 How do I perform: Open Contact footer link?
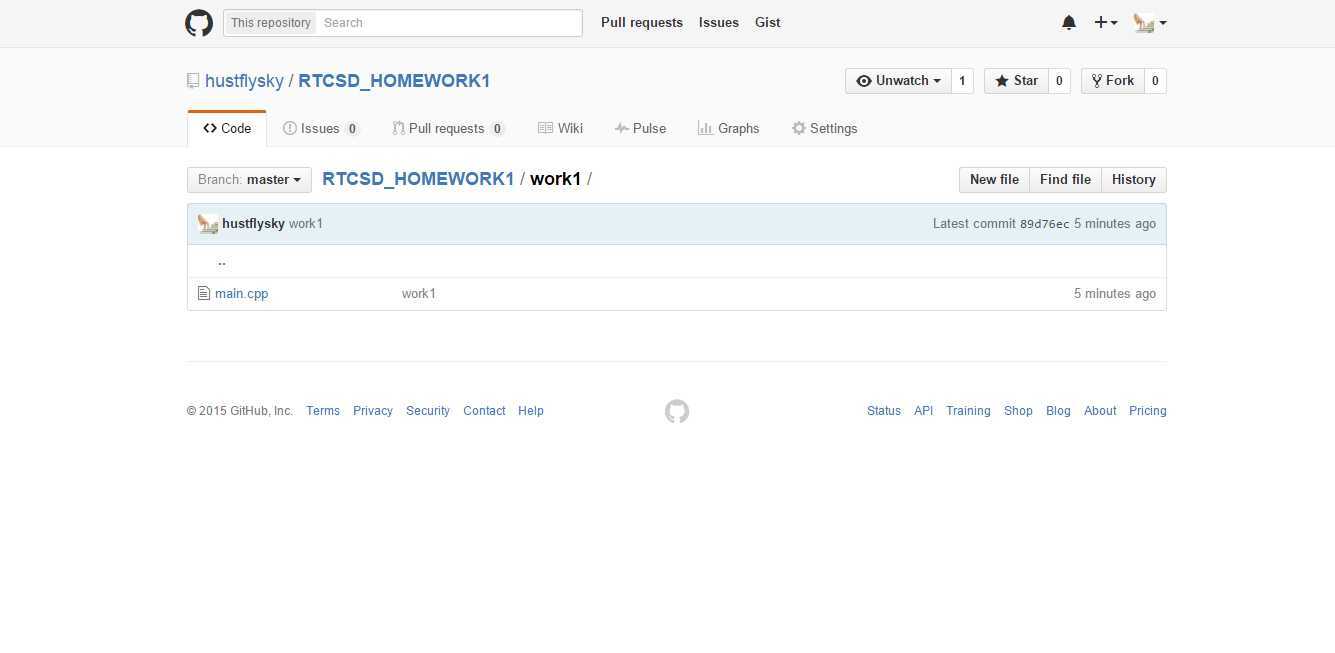click(484, 411)
